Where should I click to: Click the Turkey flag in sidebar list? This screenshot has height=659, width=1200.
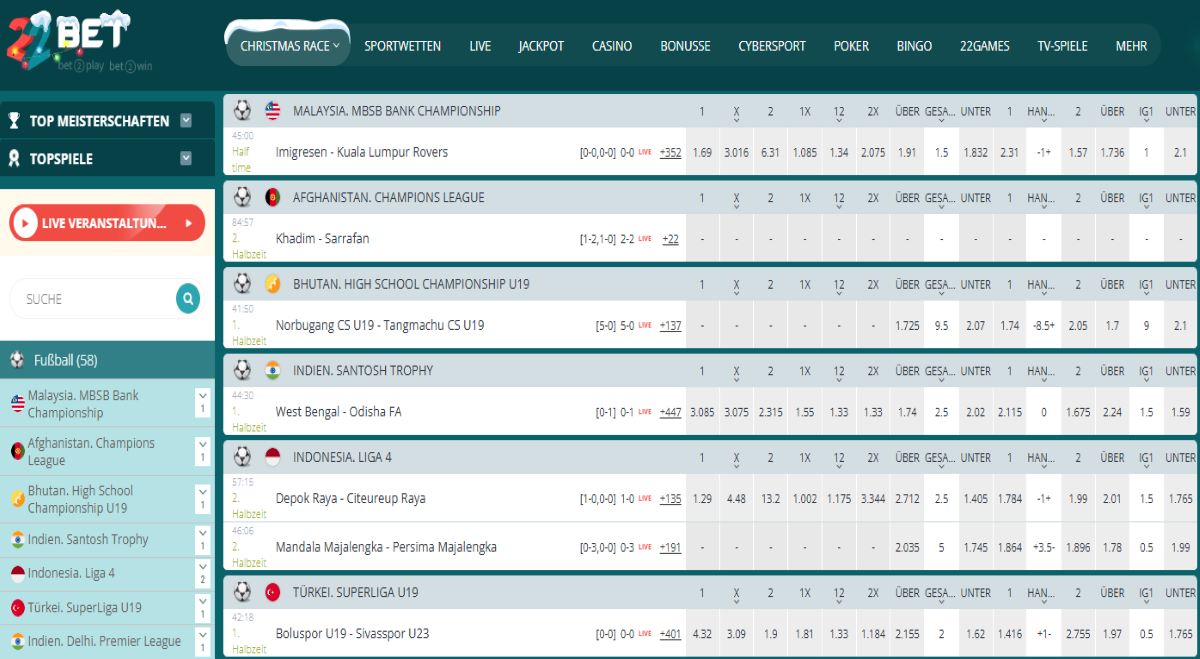[18, 607]
